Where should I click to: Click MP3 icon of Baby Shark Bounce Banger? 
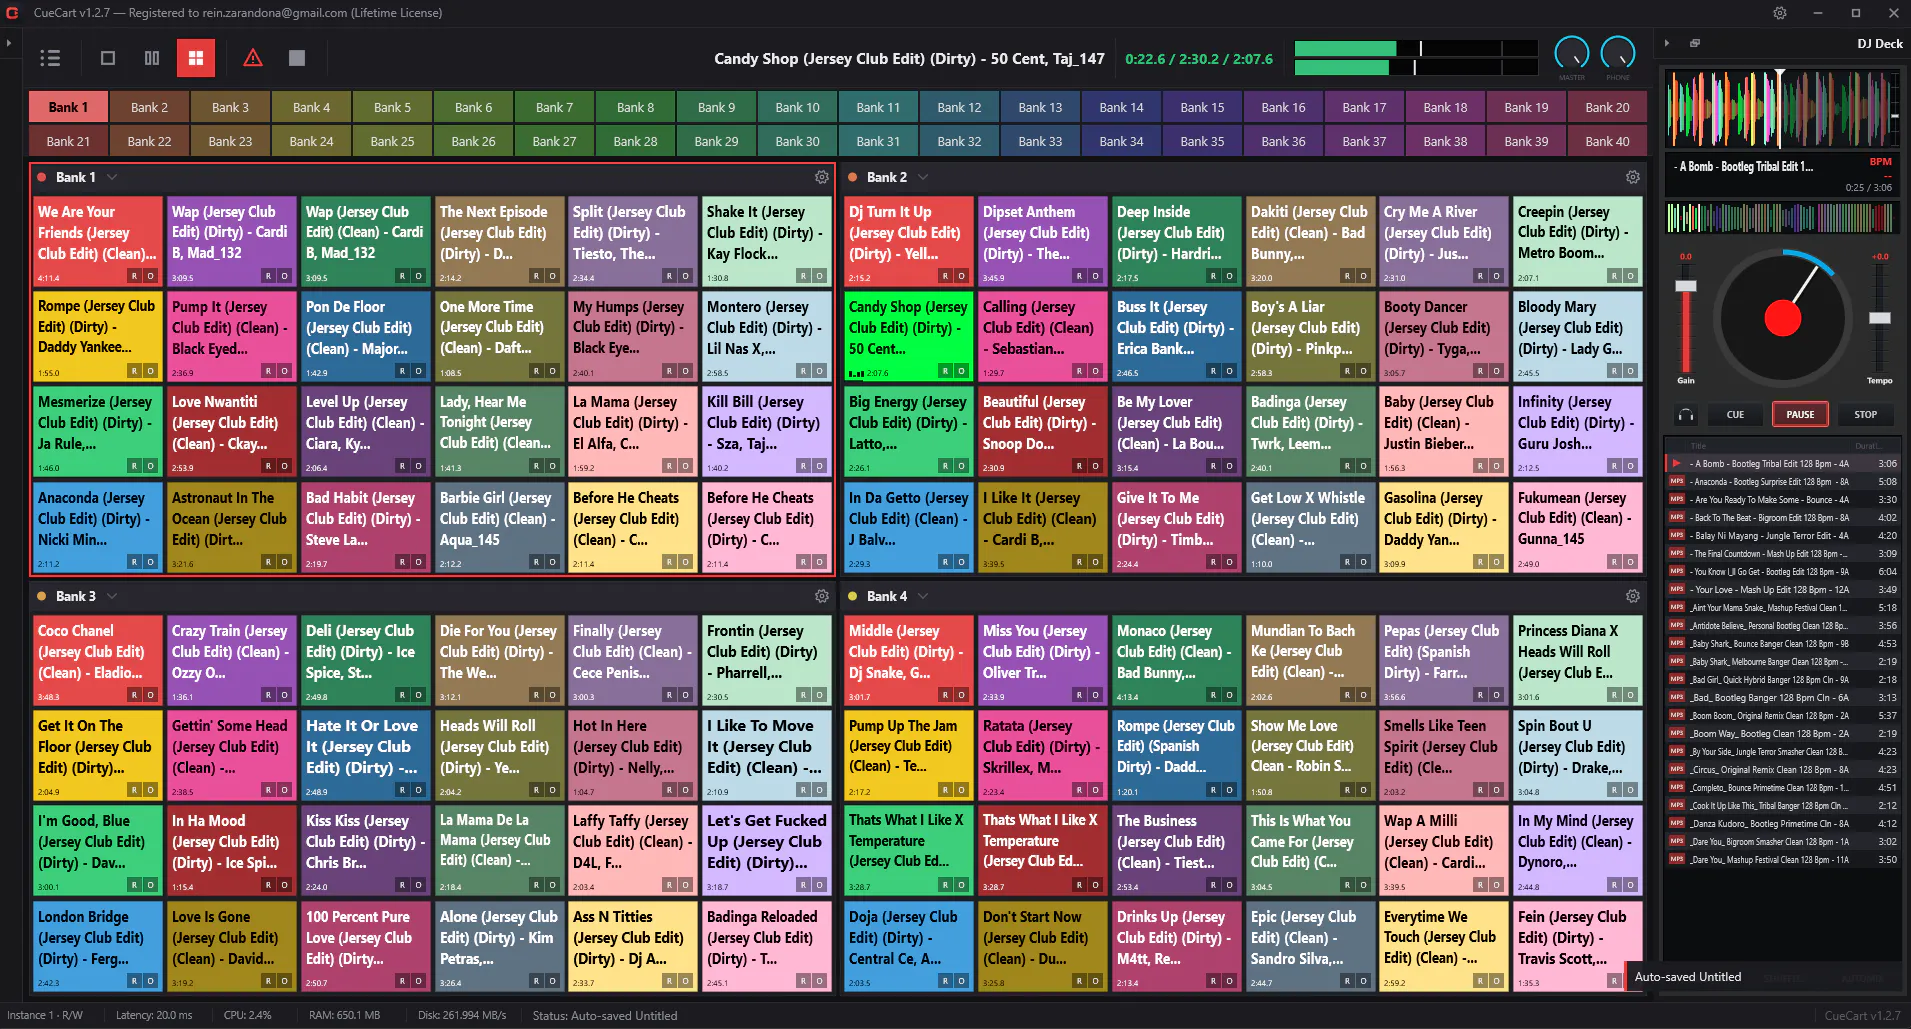point(1677,644)
